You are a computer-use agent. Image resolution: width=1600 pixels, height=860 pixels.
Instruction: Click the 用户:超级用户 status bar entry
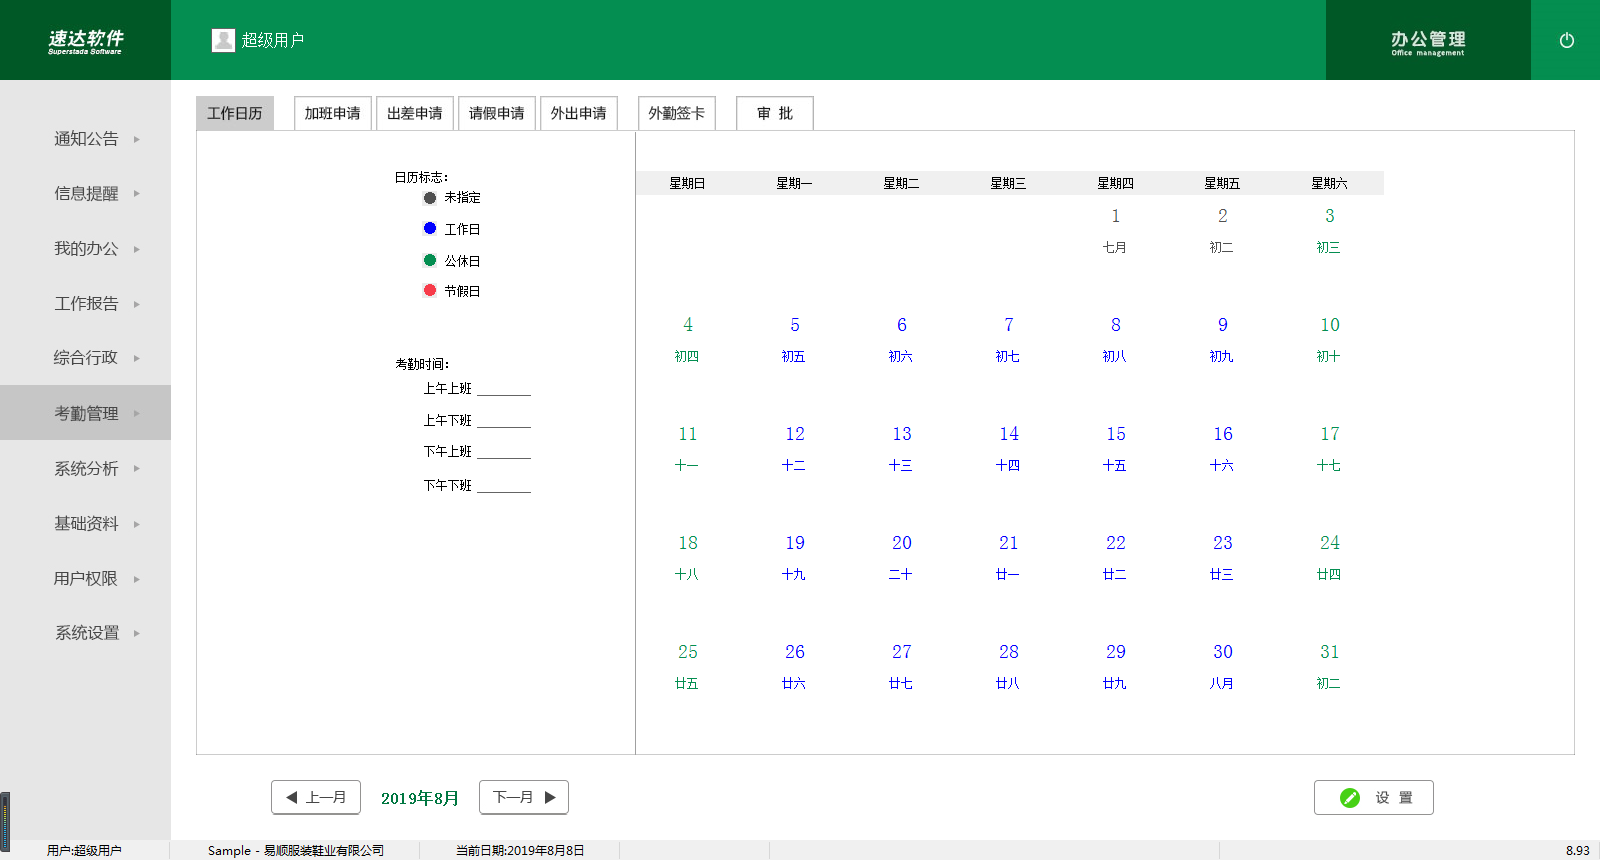(x=84, y=851)
